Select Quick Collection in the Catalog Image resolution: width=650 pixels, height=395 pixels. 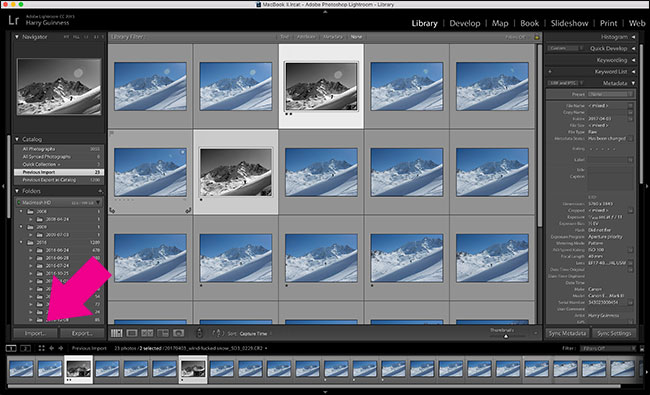click(59, 164)
